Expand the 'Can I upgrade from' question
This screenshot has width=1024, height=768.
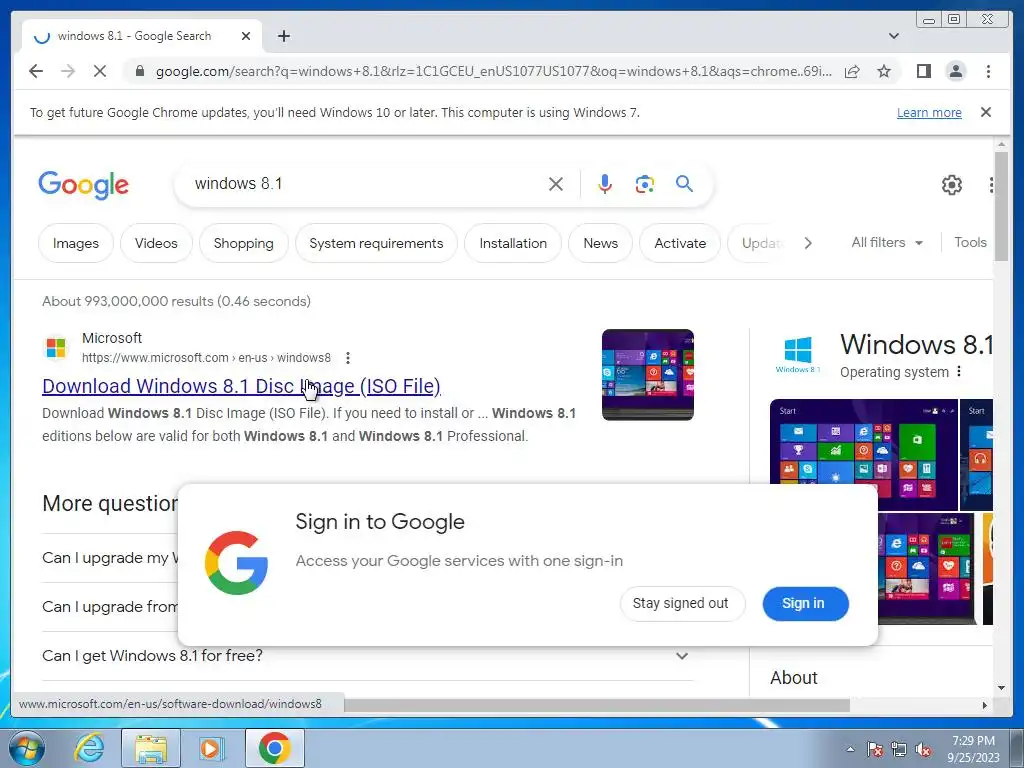(x=110, y=607)
